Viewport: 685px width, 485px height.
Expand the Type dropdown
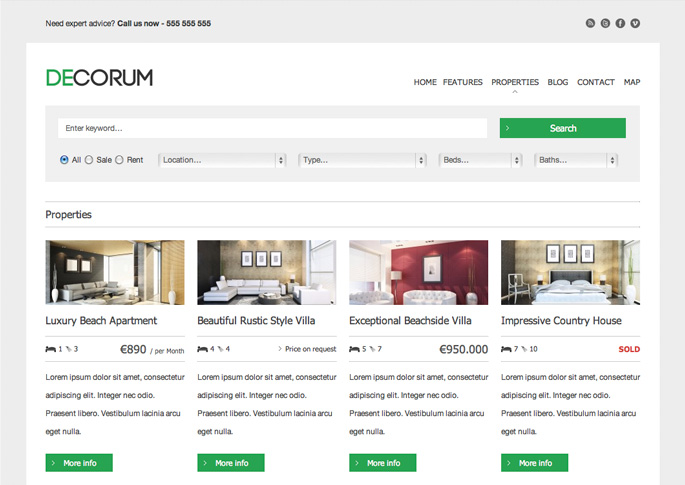(363, 160)
